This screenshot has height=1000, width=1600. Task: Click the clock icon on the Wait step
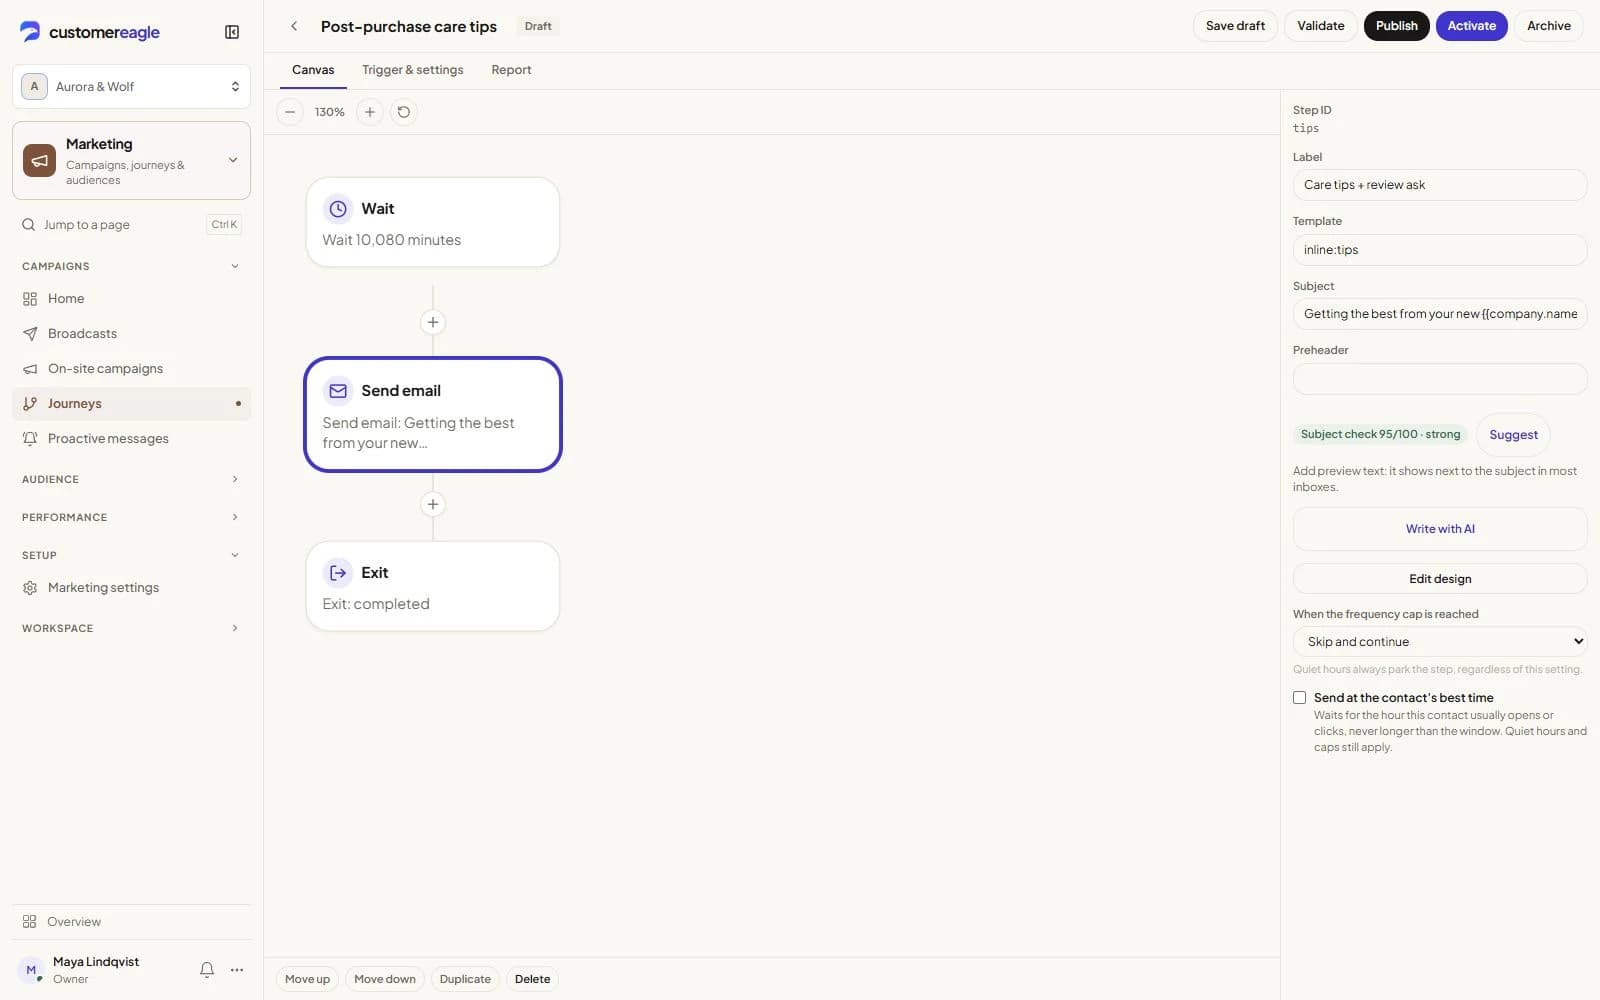click(338, 209)
